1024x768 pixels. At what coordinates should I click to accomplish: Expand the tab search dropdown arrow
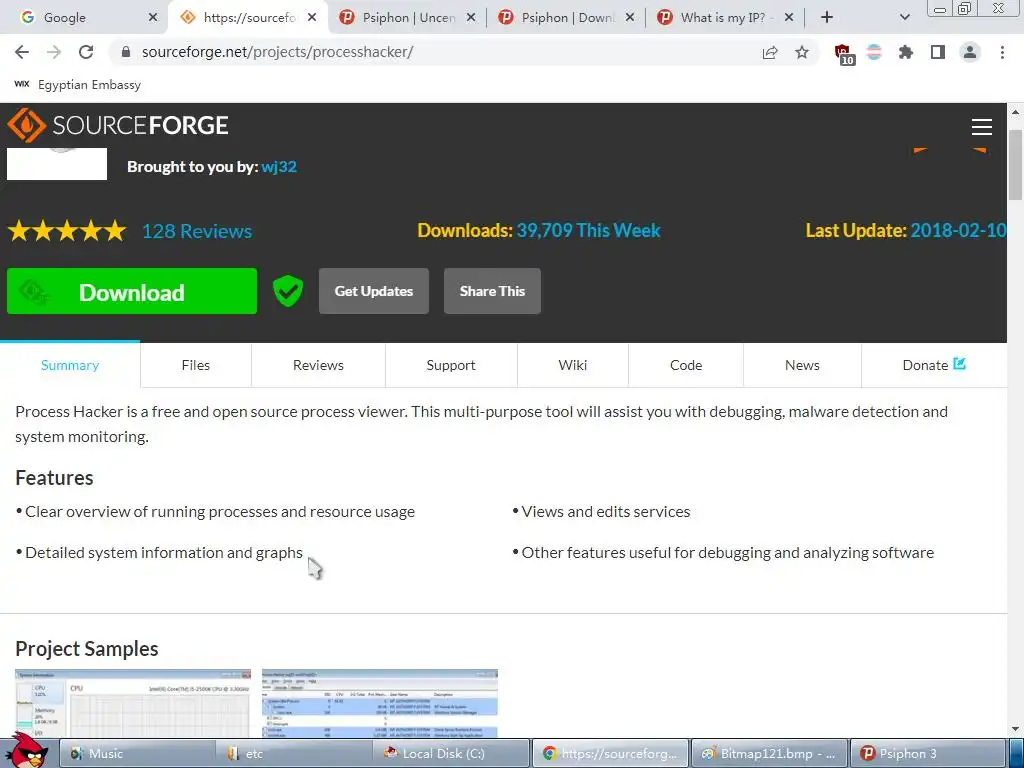point(904,18)
